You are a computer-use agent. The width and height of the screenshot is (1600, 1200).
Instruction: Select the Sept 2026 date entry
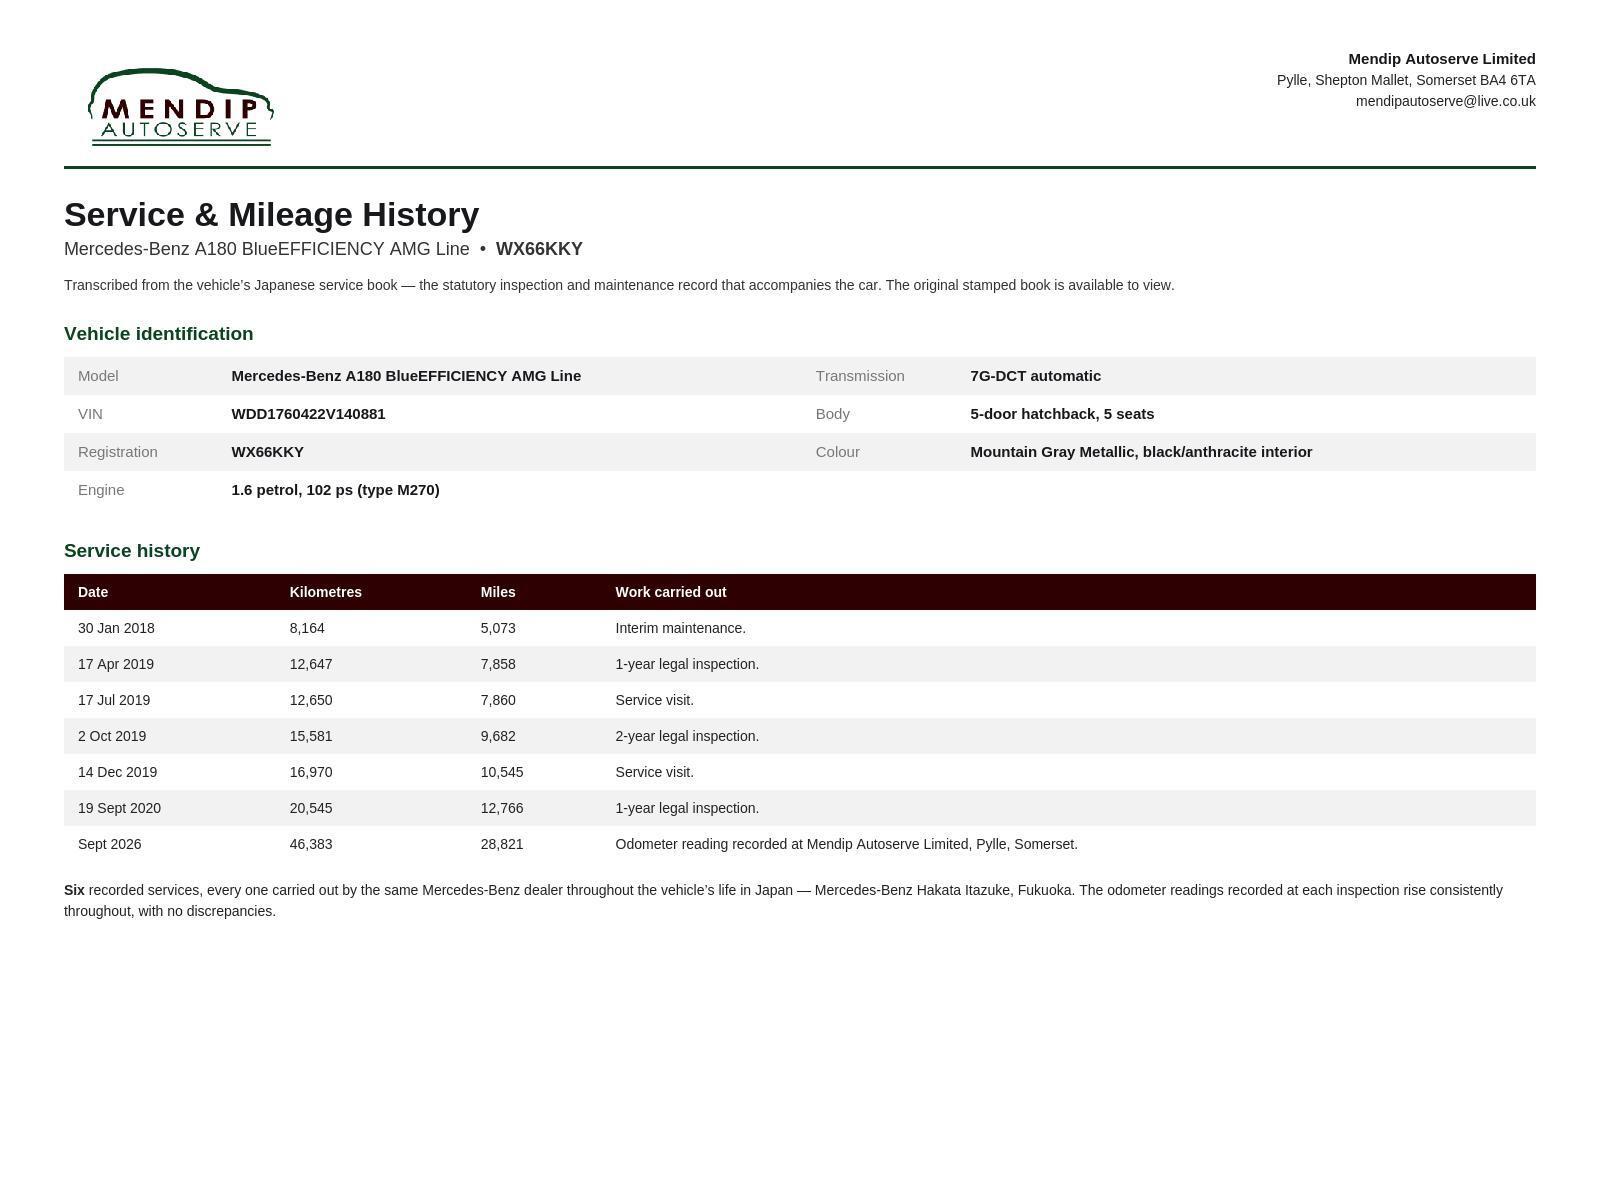pos(110,844)
